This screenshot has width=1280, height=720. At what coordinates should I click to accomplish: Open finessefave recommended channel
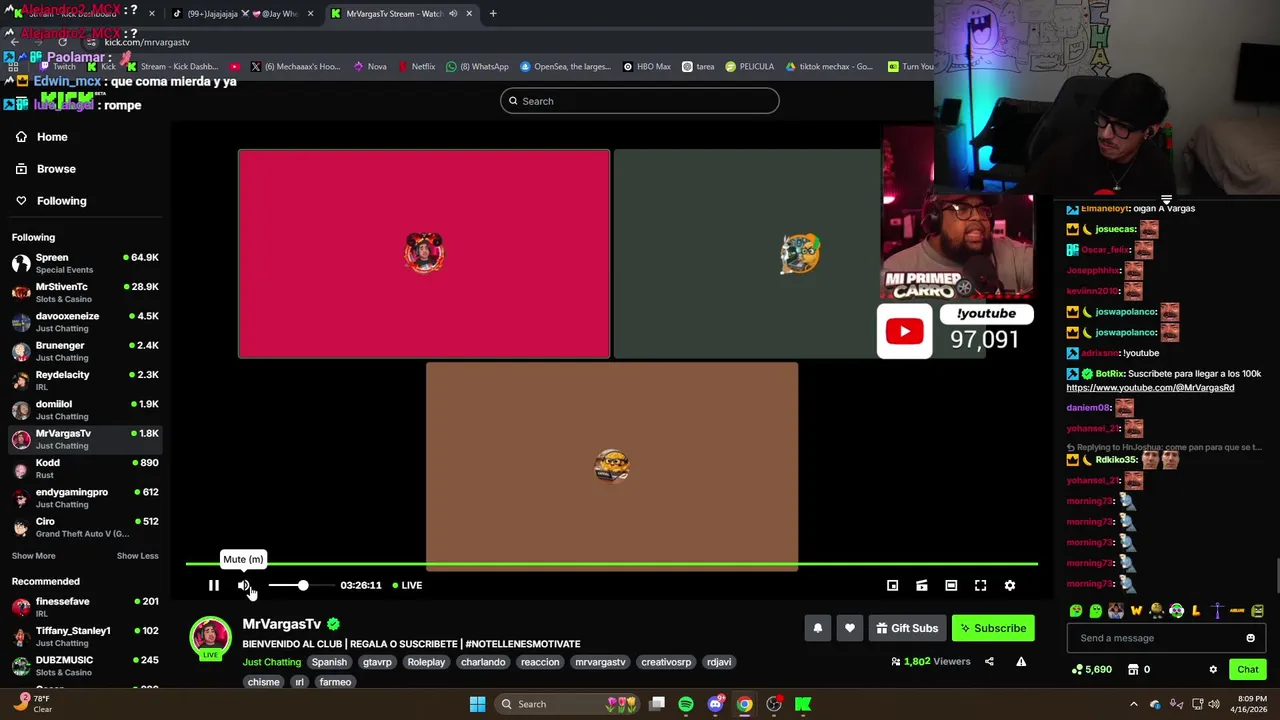[x=85, y=607]
